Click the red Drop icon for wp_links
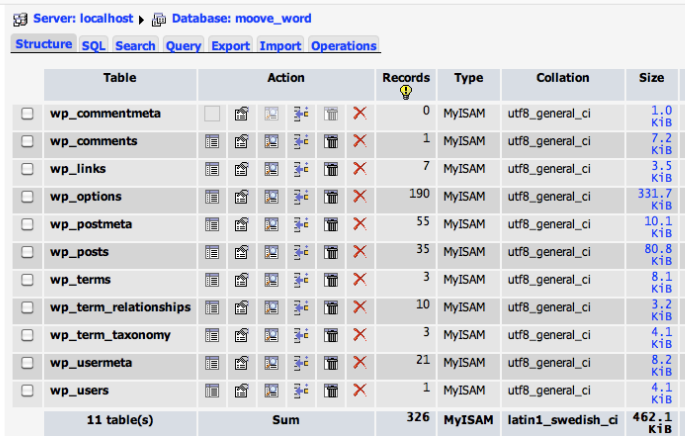 [x=360, y=169]
